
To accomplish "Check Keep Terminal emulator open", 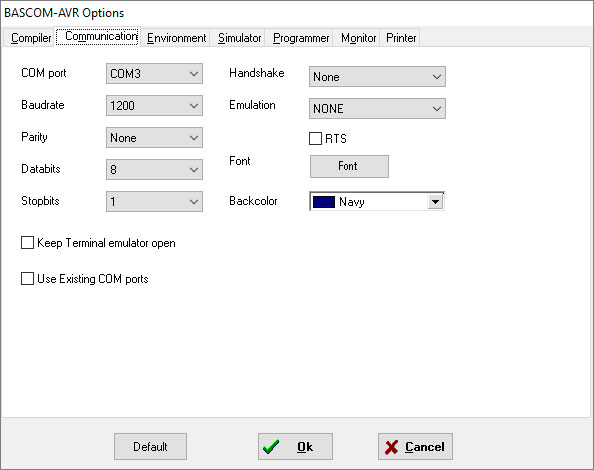I will pos(27,243).
